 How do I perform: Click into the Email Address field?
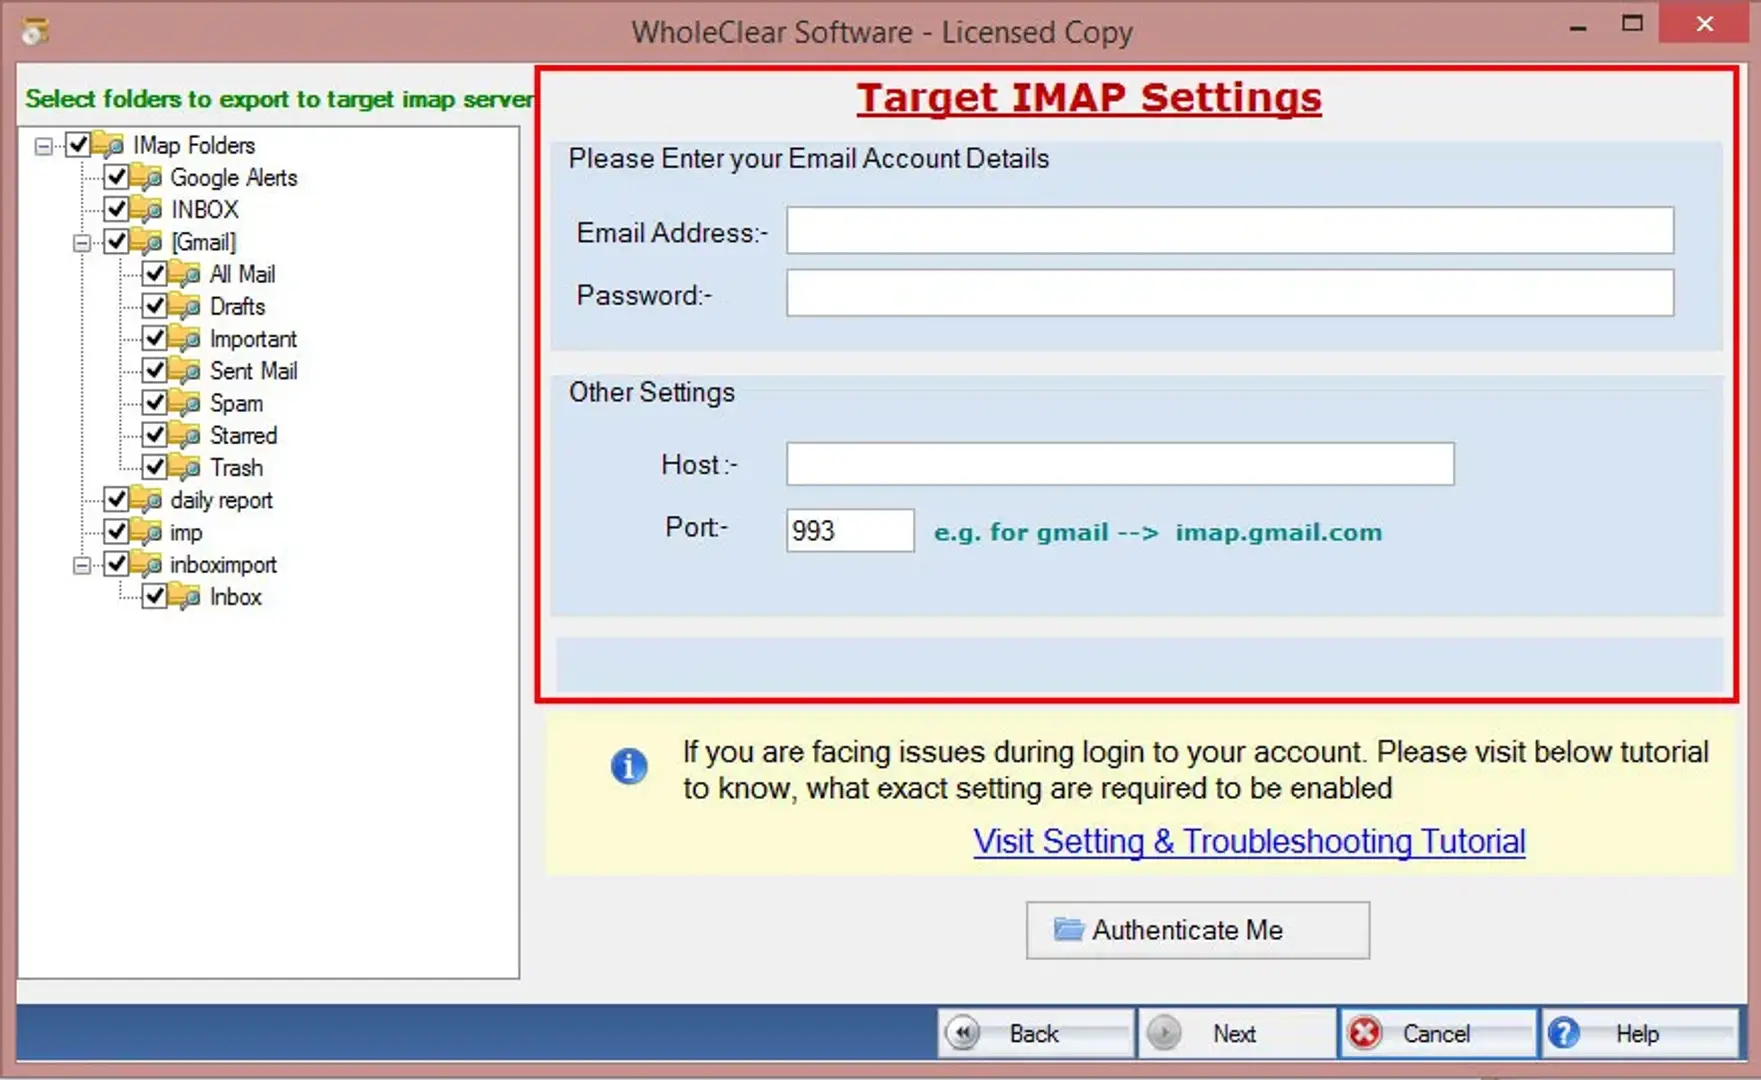point(1229,231)
